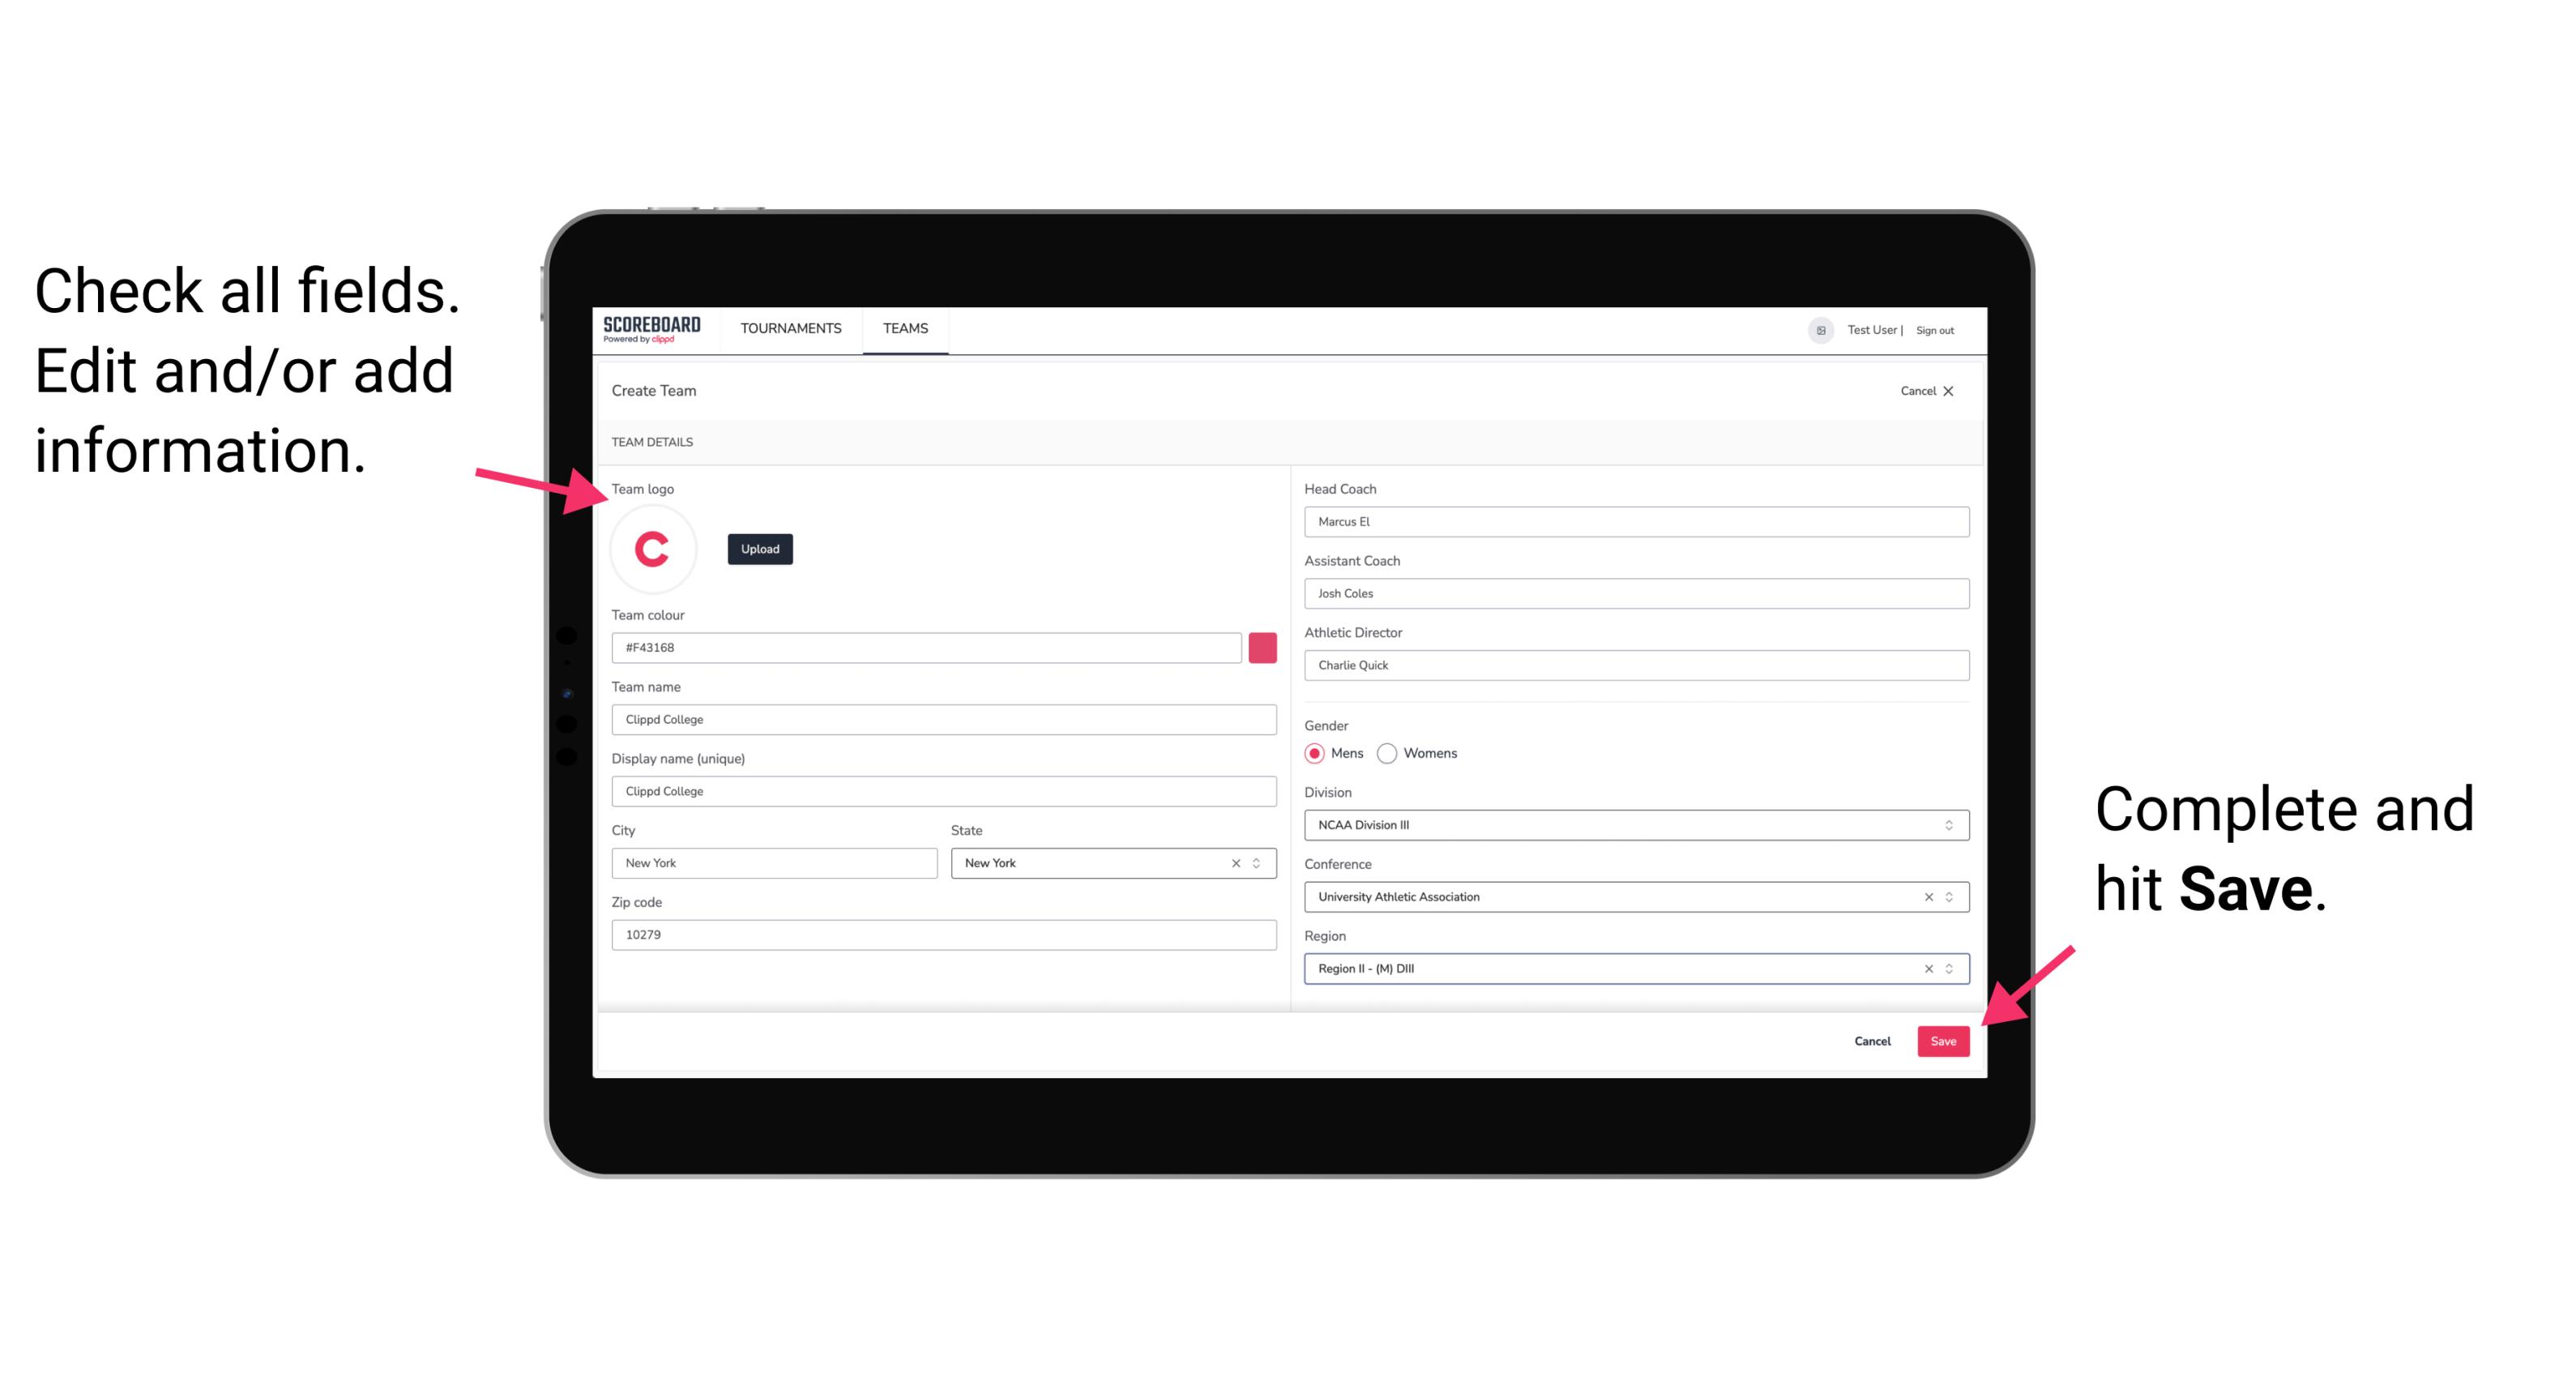The width and height of the screenshot is (2576, 1386).
Task: Click the team colour hex input field
Action: [929, 647]
